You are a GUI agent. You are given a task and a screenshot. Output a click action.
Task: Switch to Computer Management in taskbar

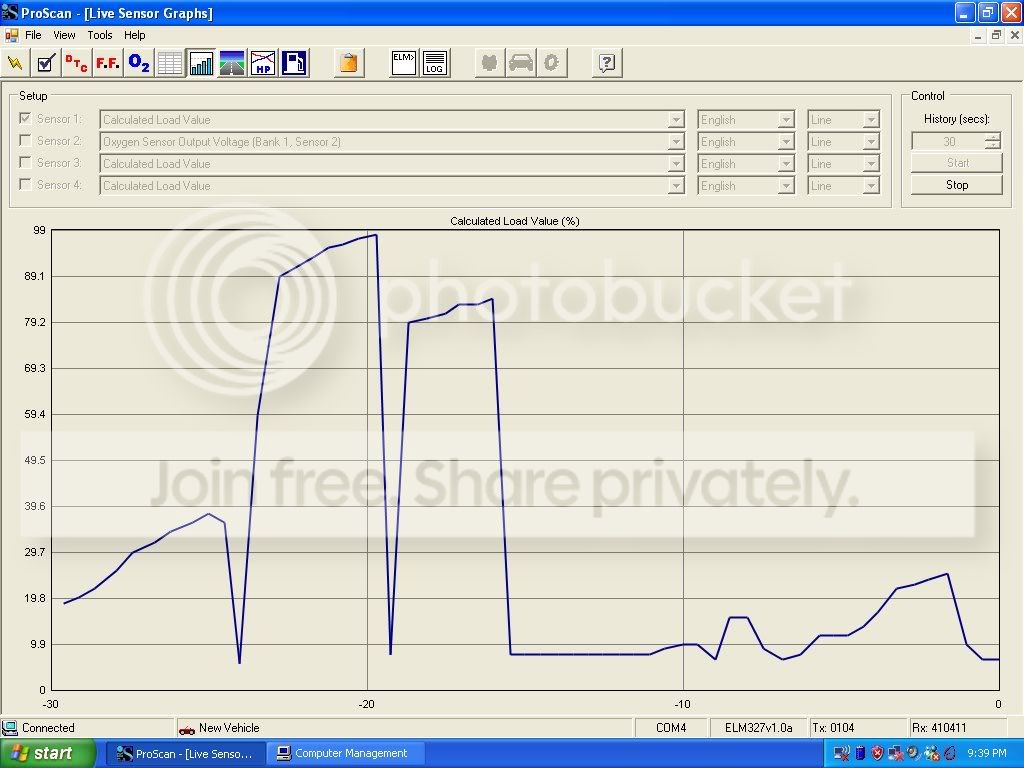(x=350, y=753)
